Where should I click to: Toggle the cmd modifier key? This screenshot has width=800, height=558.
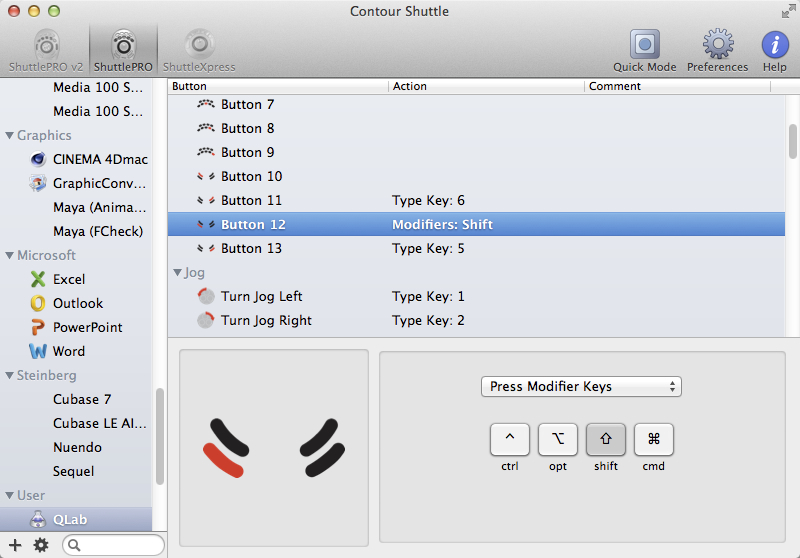click(654, 439)
